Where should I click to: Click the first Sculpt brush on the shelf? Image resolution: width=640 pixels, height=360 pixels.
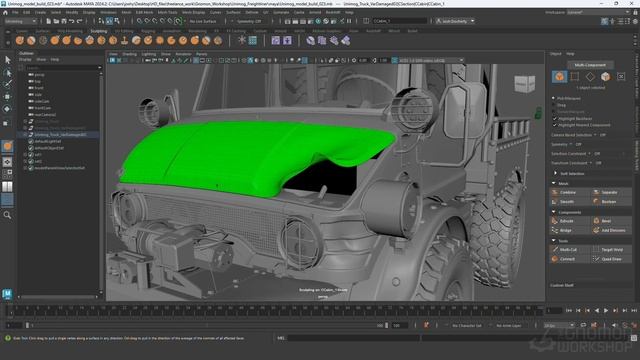[20, 40]
